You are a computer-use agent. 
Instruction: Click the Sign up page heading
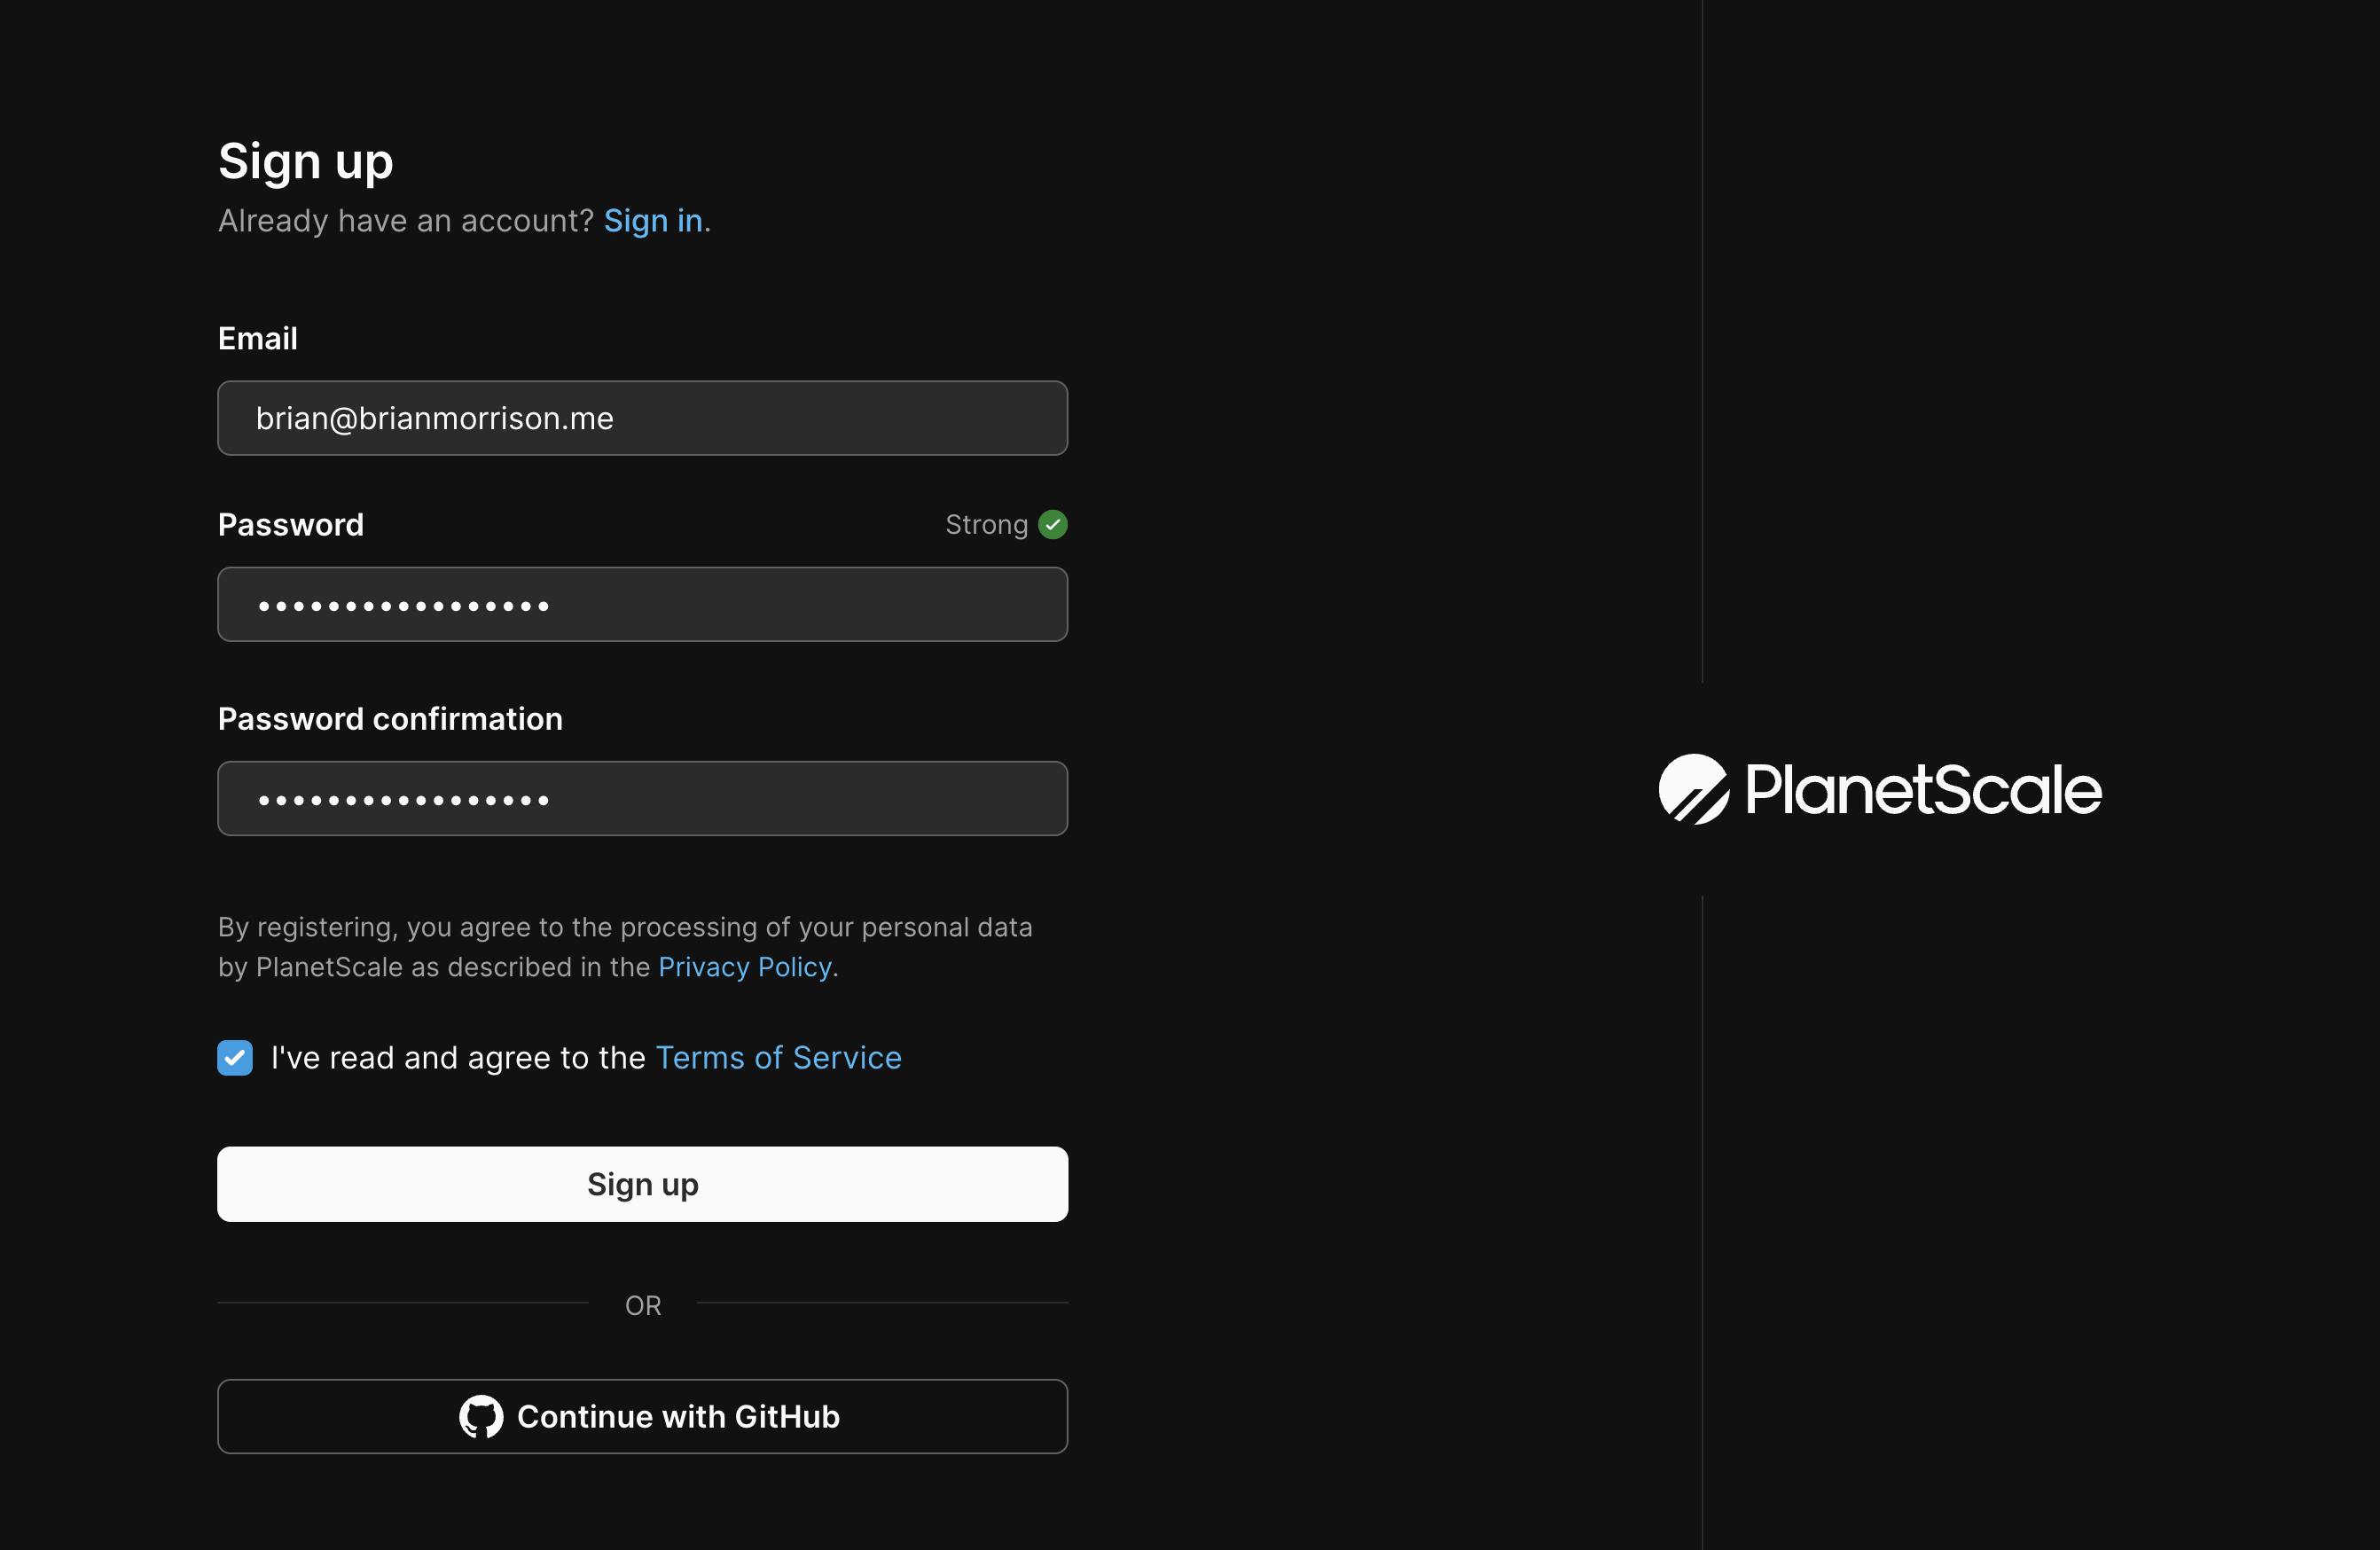pyautogui.click(x=306, y=162)
